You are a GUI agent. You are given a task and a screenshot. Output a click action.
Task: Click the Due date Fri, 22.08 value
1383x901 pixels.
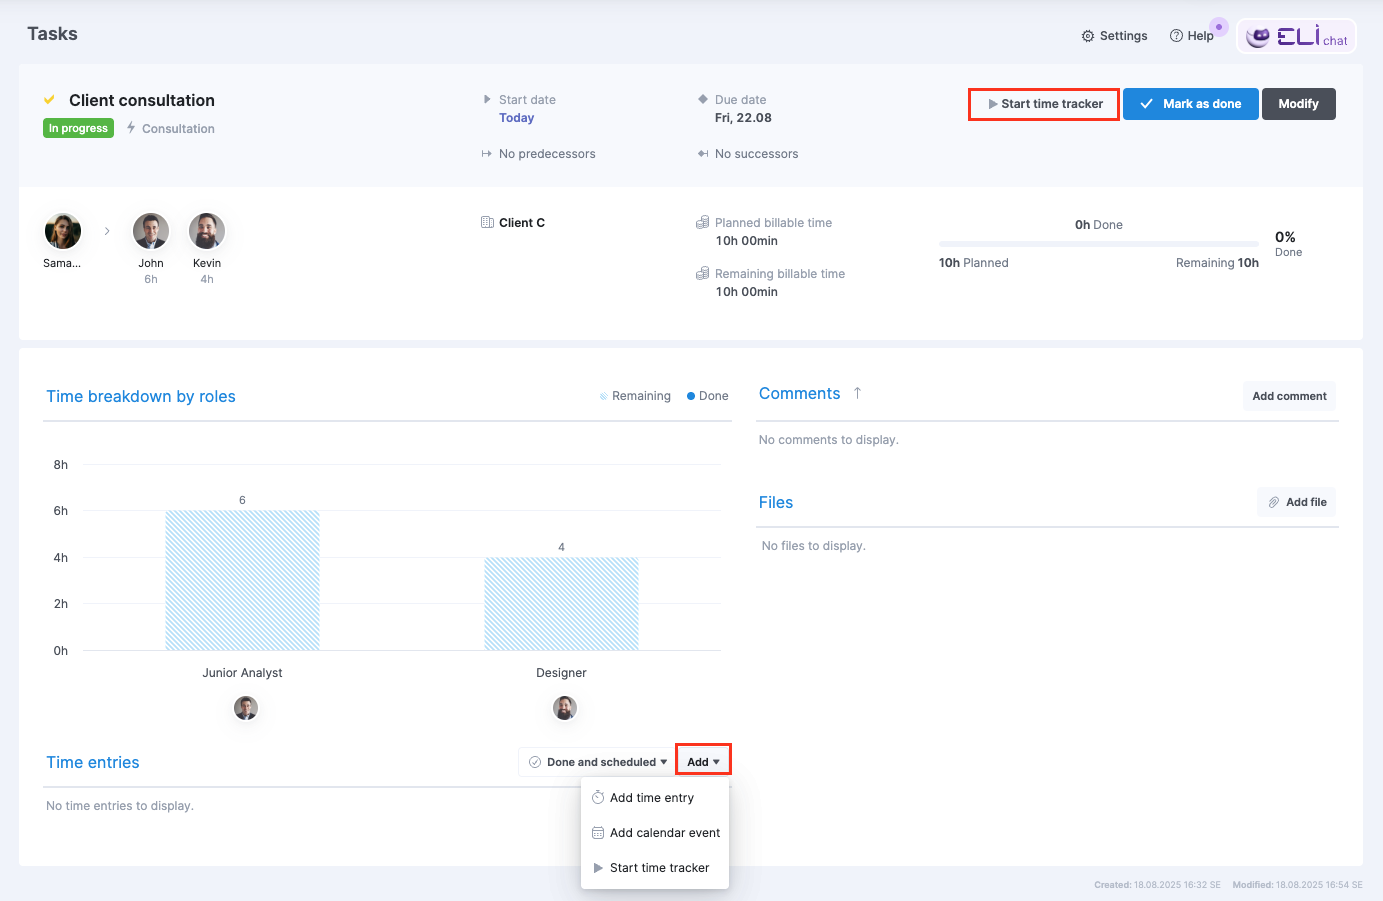[x=743, y=118]
